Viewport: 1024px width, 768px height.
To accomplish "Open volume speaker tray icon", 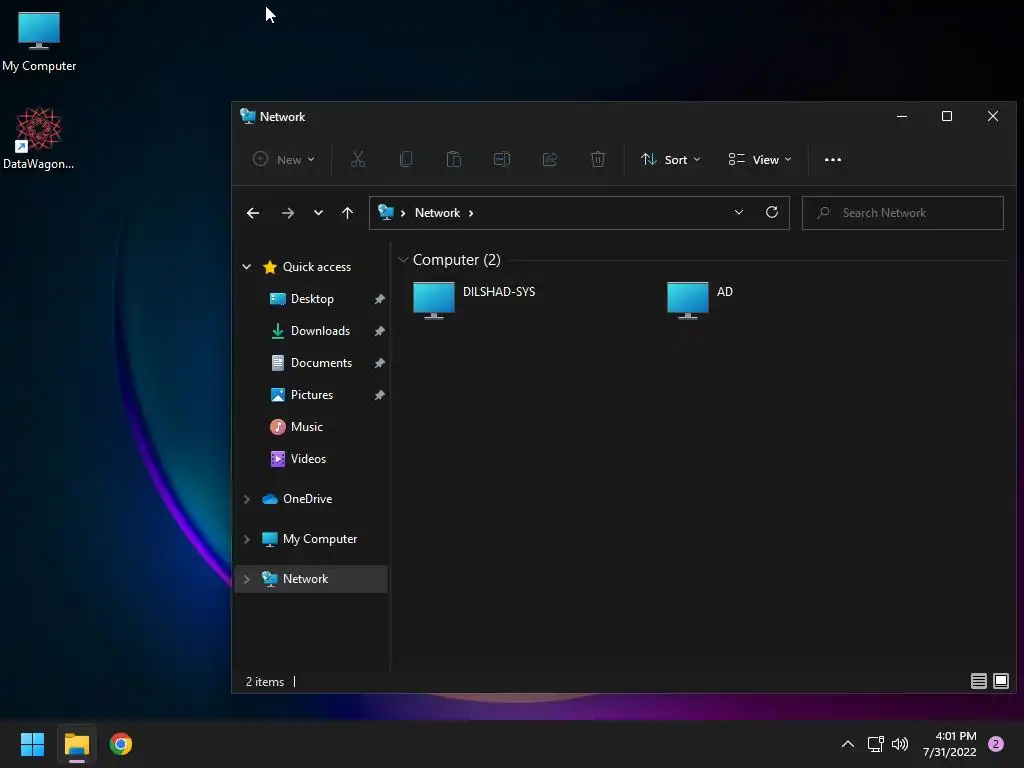I will coord(900,744).
